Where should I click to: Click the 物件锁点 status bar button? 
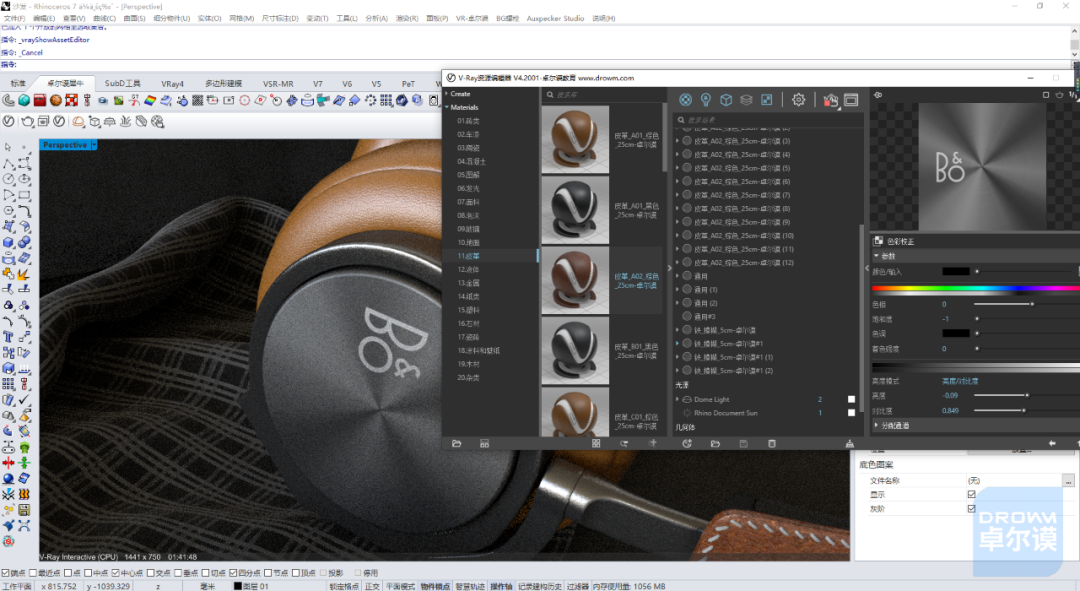tap(435, 586)
